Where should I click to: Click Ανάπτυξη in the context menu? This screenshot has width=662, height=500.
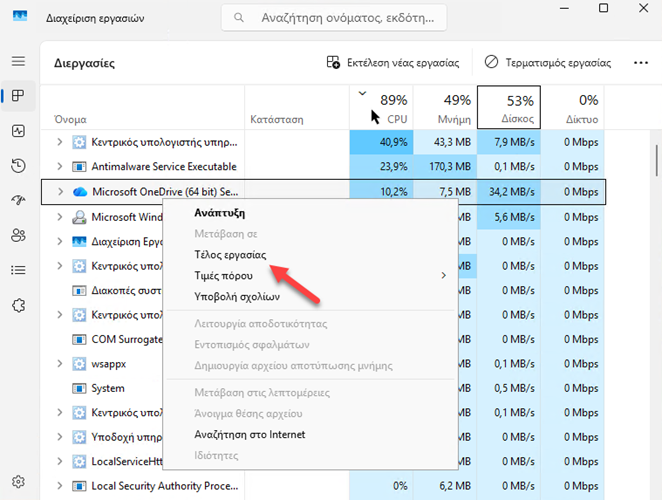219,213
